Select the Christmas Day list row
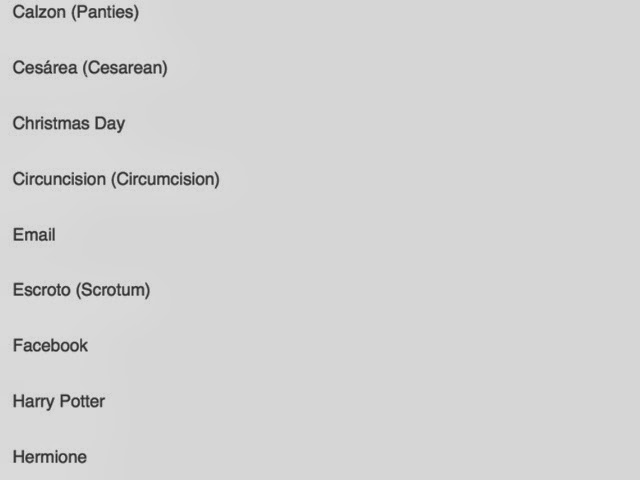 (x=69, y=124)
